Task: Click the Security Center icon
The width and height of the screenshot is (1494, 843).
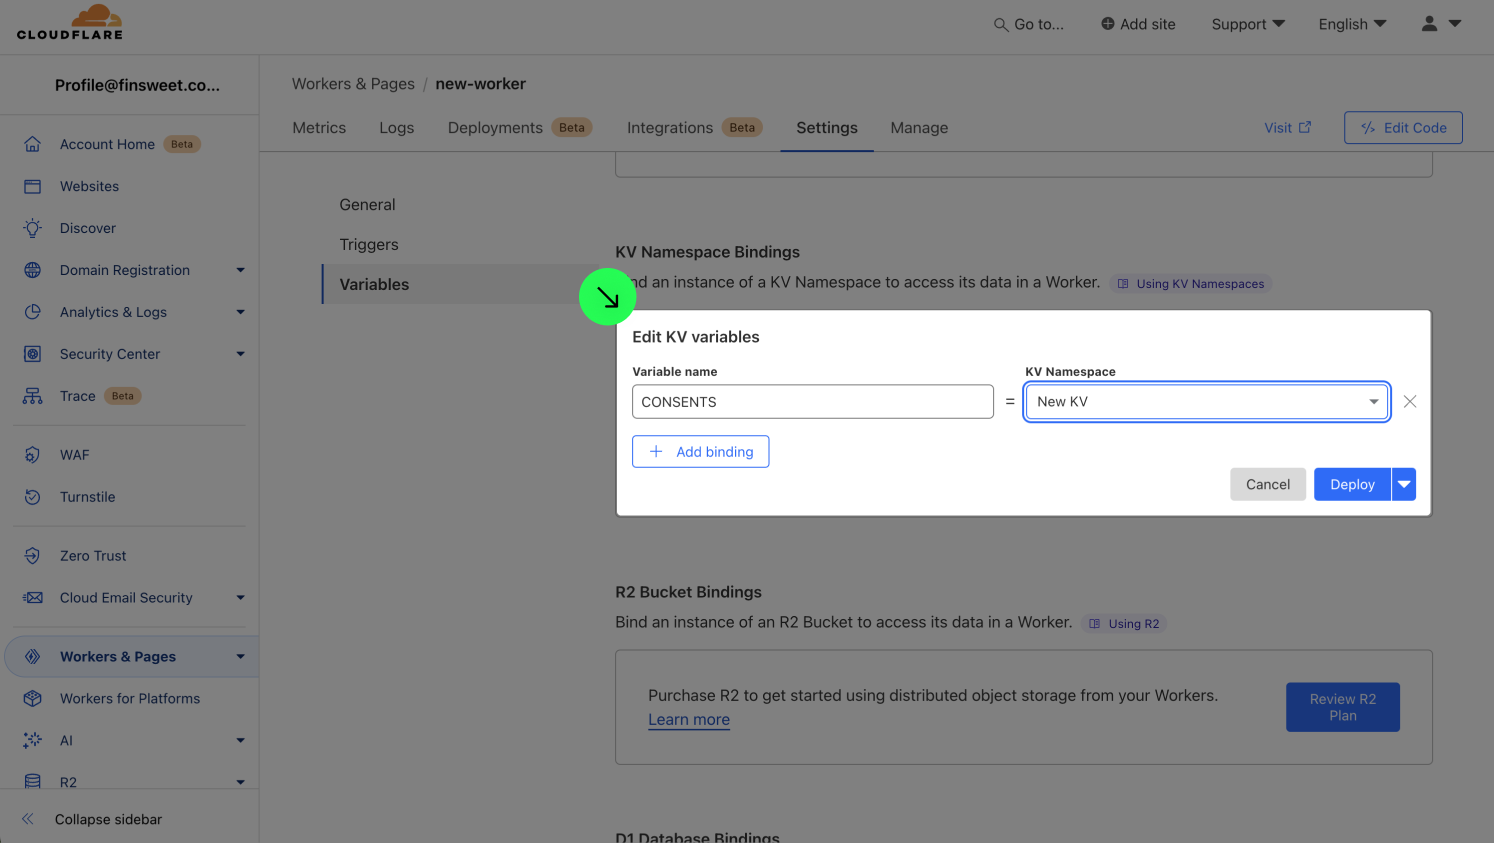Action: tap(33, 354)
